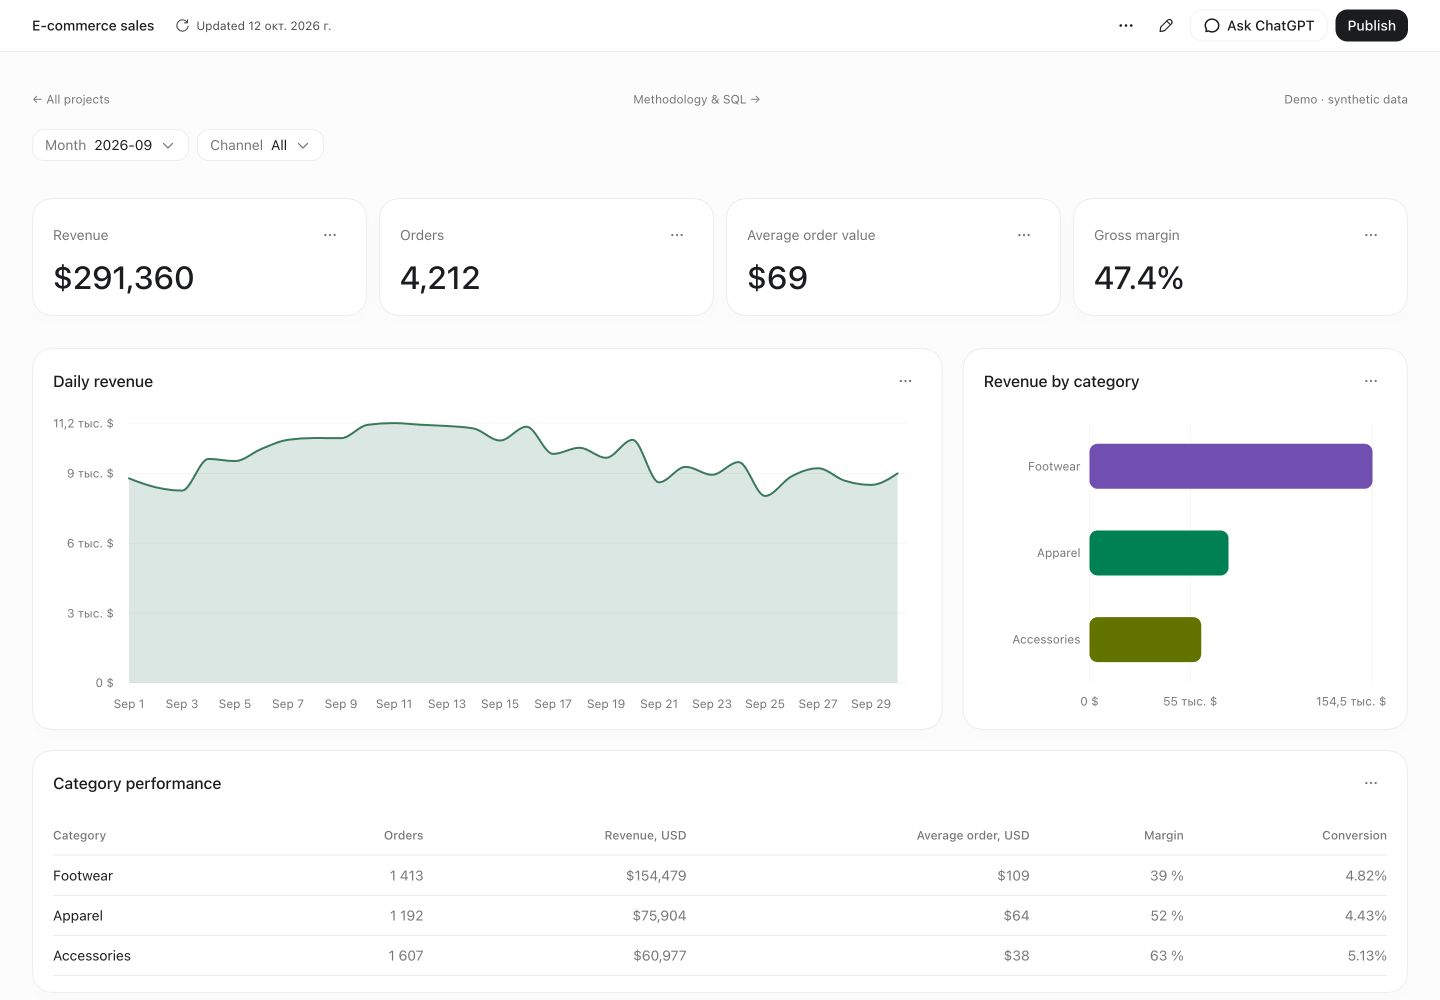Click the E-commerce sales title
This screenshot has height=1000, width=1440.
[x=93, y=26]
